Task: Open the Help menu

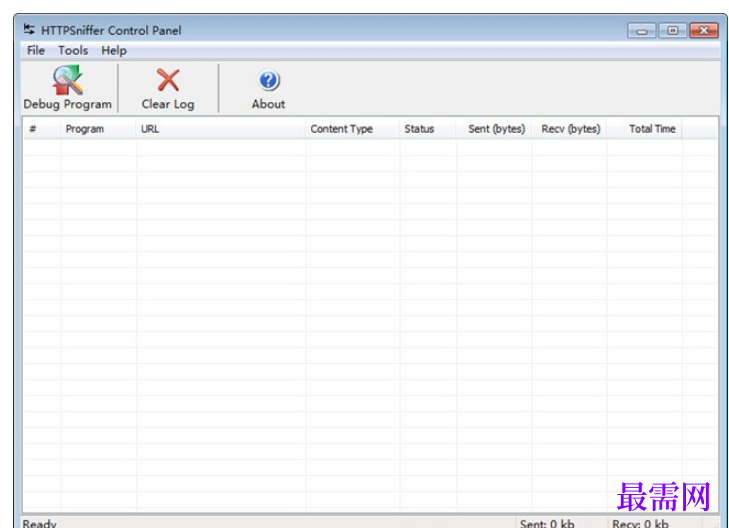Action: [114, 50]
